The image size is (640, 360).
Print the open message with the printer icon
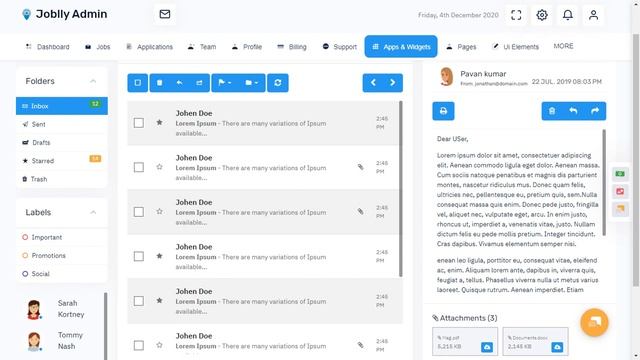pyautogui.click(x=443, y=111)
